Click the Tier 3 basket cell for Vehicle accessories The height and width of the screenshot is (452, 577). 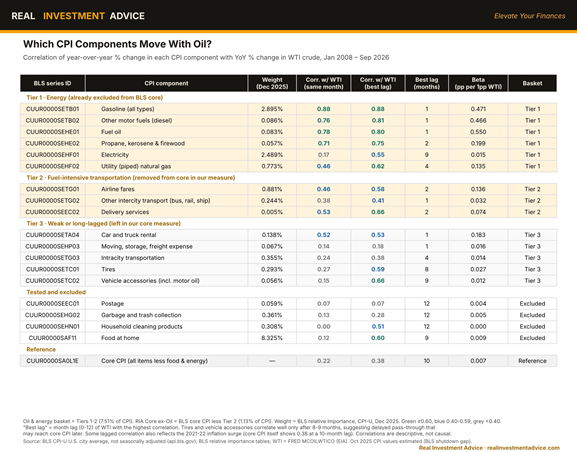[532, 280]
